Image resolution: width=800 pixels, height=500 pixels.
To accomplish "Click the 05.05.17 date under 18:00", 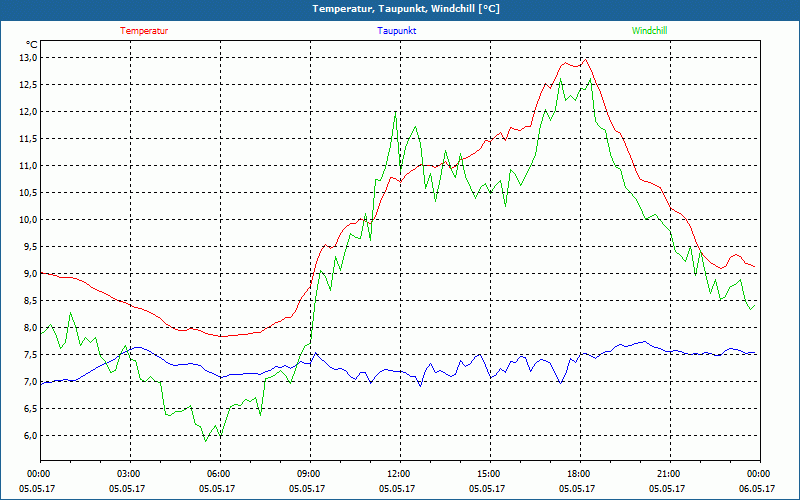I will pos(577,489).
